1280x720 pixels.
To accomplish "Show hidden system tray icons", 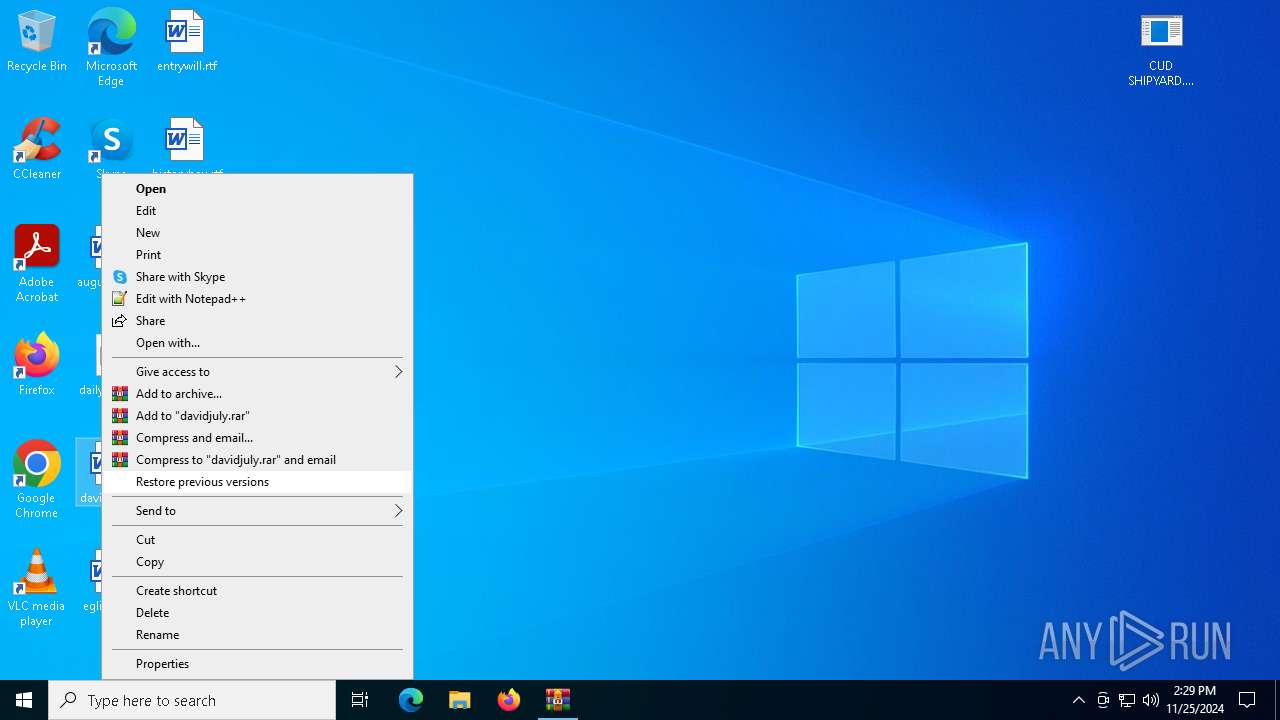I will (x=1079, y=700).
